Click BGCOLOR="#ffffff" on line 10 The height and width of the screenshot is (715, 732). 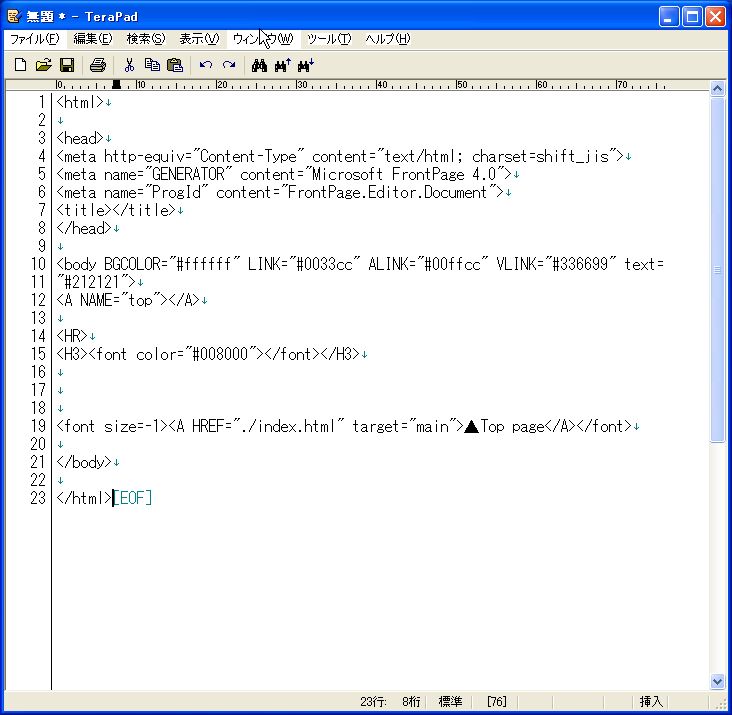tap(172, 264)
